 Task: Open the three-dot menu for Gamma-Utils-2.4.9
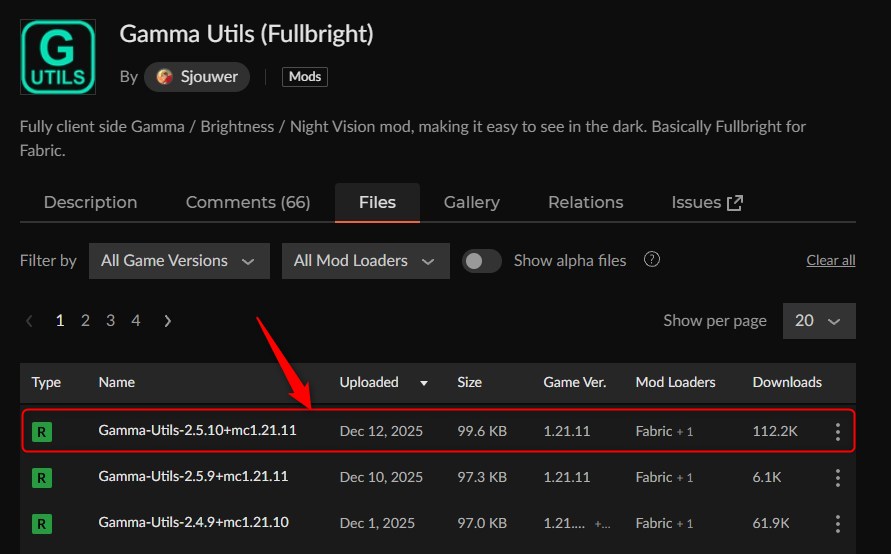[x=837, y=523]
